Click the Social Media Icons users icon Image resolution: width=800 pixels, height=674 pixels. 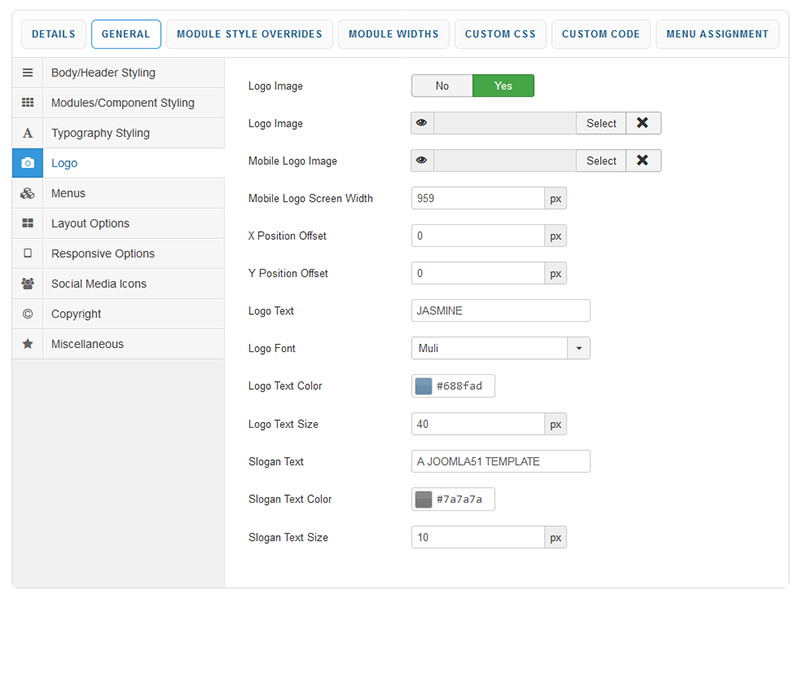[27, 283]
